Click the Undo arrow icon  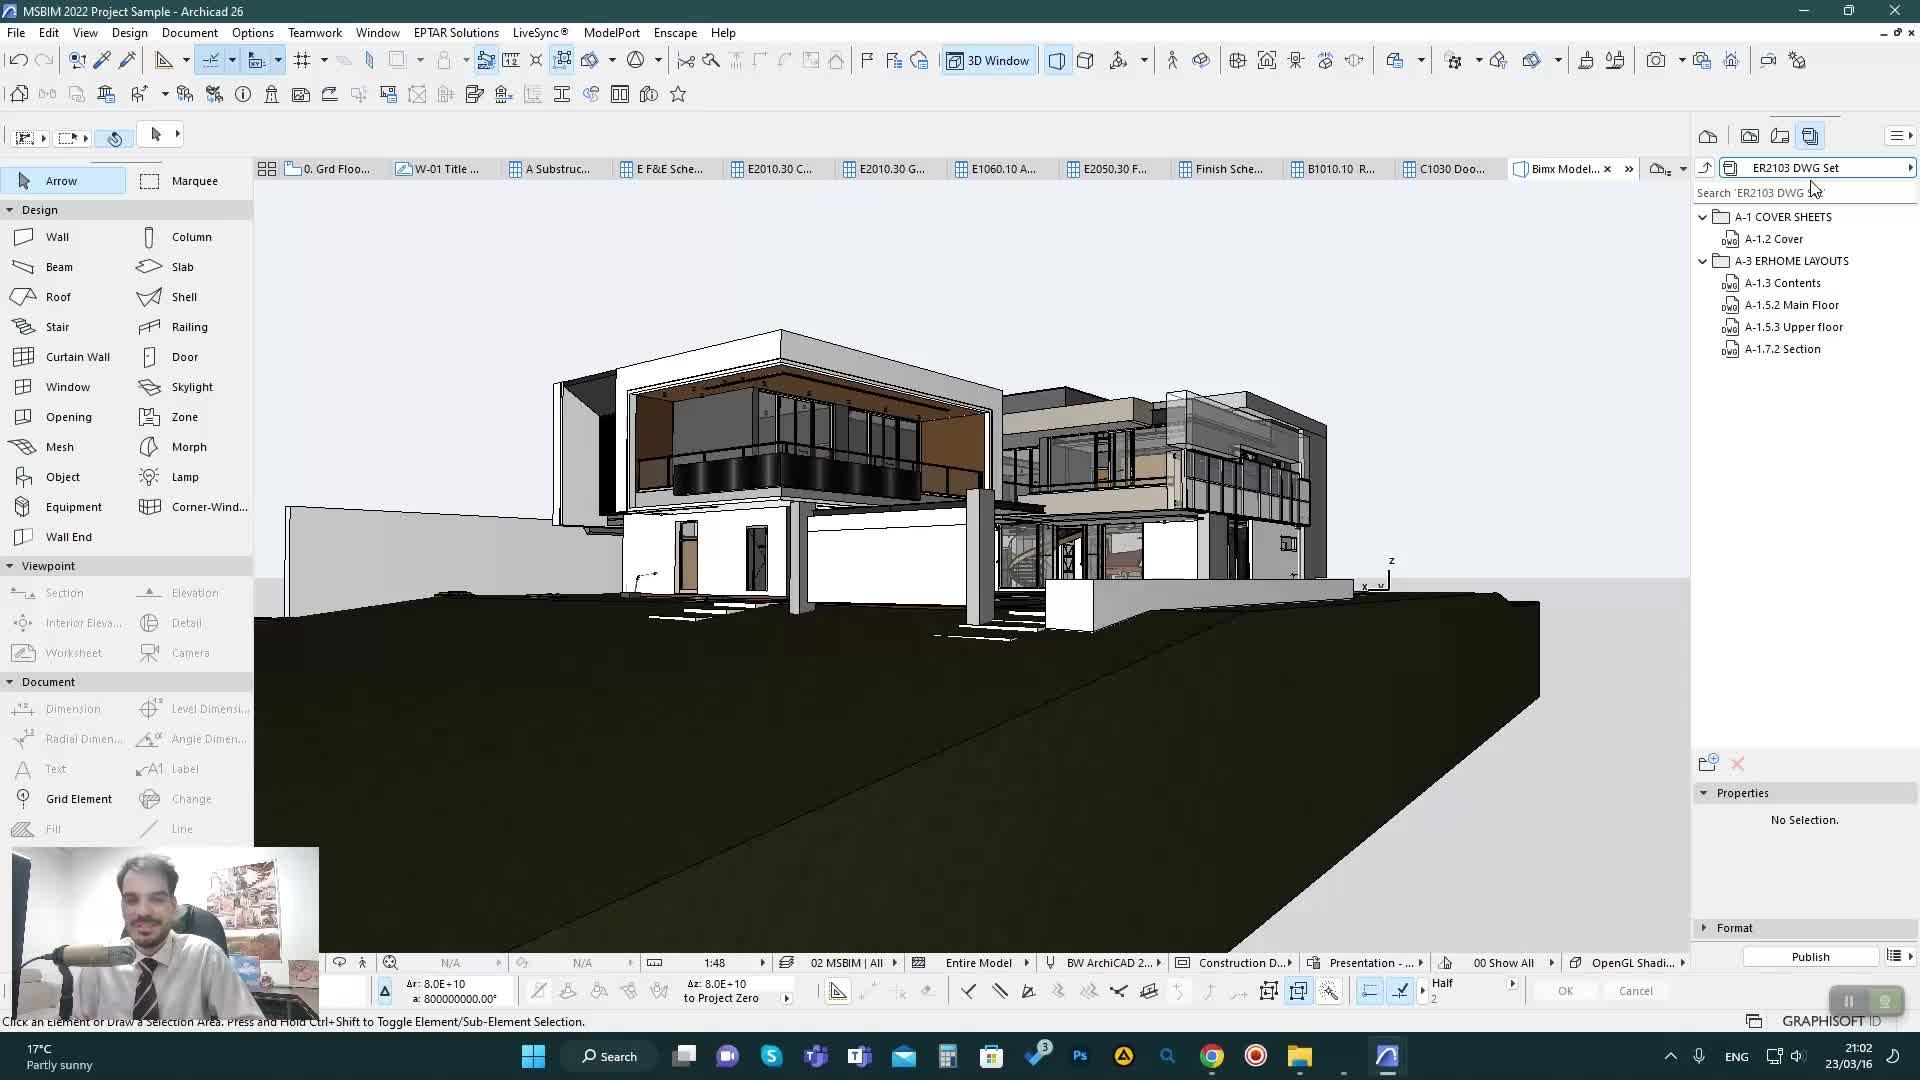pos(17,60)
